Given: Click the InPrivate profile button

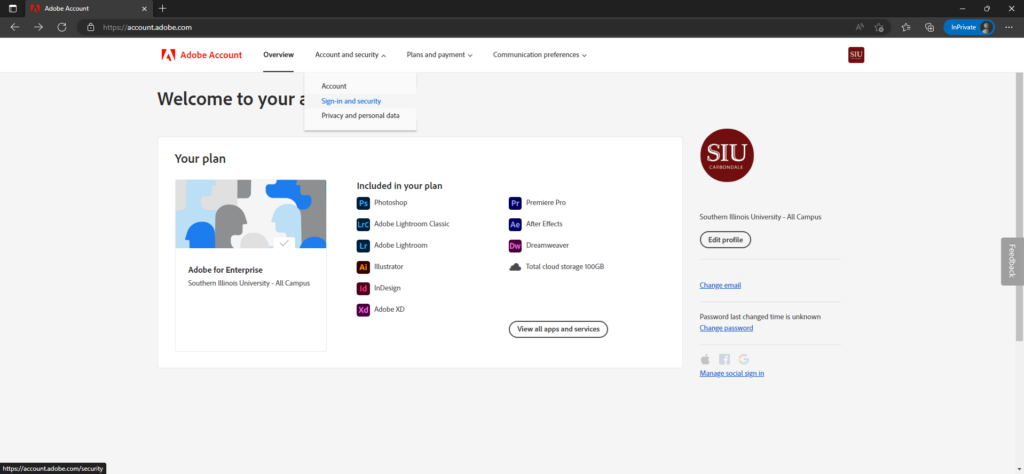Looking at the screenshot, I should 968,27.
